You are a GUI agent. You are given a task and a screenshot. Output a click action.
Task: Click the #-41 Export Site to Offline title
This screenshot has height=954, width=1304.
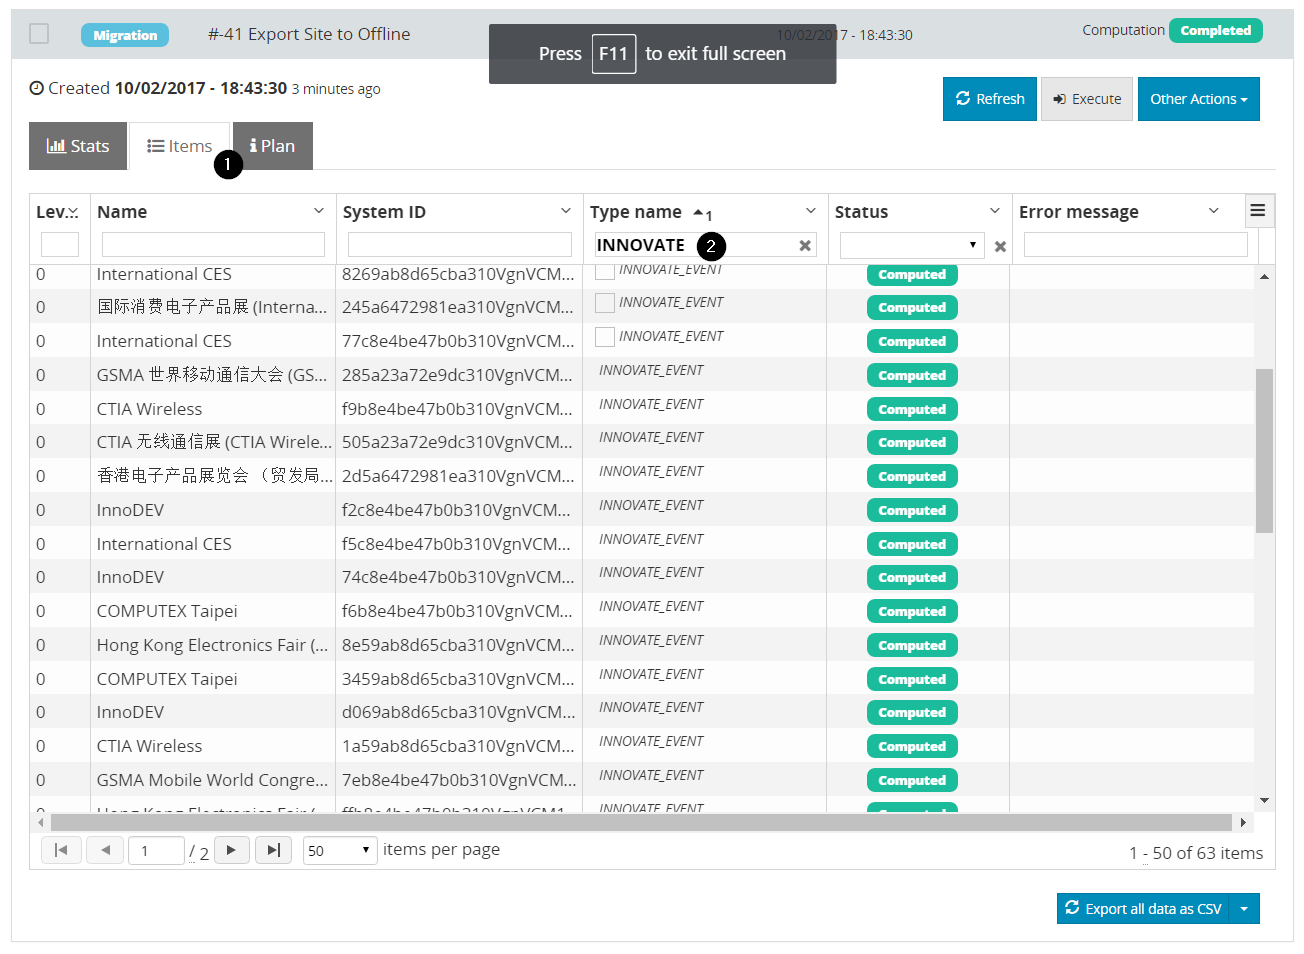click(309, 34)
